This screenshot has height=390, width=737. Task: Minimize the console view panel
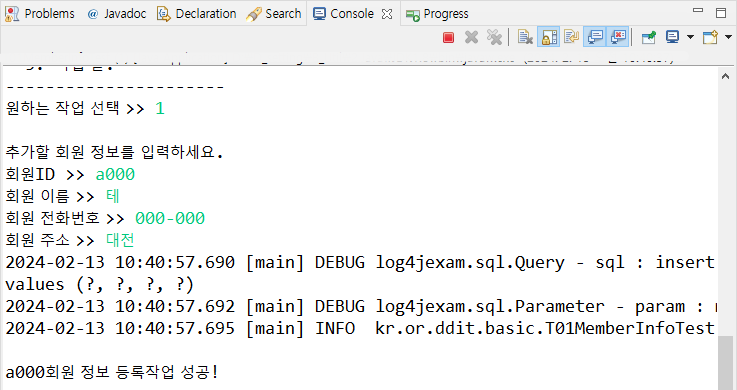pos(698,10)
